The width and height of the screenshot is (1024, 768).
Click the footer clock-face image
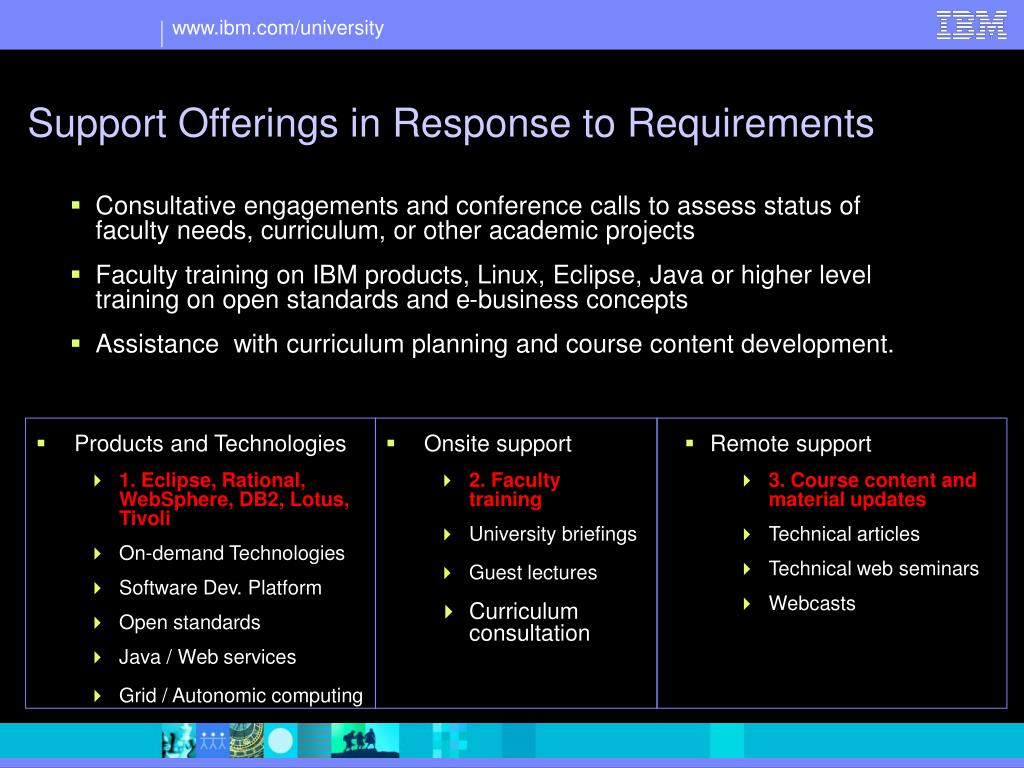click(246, 740)
